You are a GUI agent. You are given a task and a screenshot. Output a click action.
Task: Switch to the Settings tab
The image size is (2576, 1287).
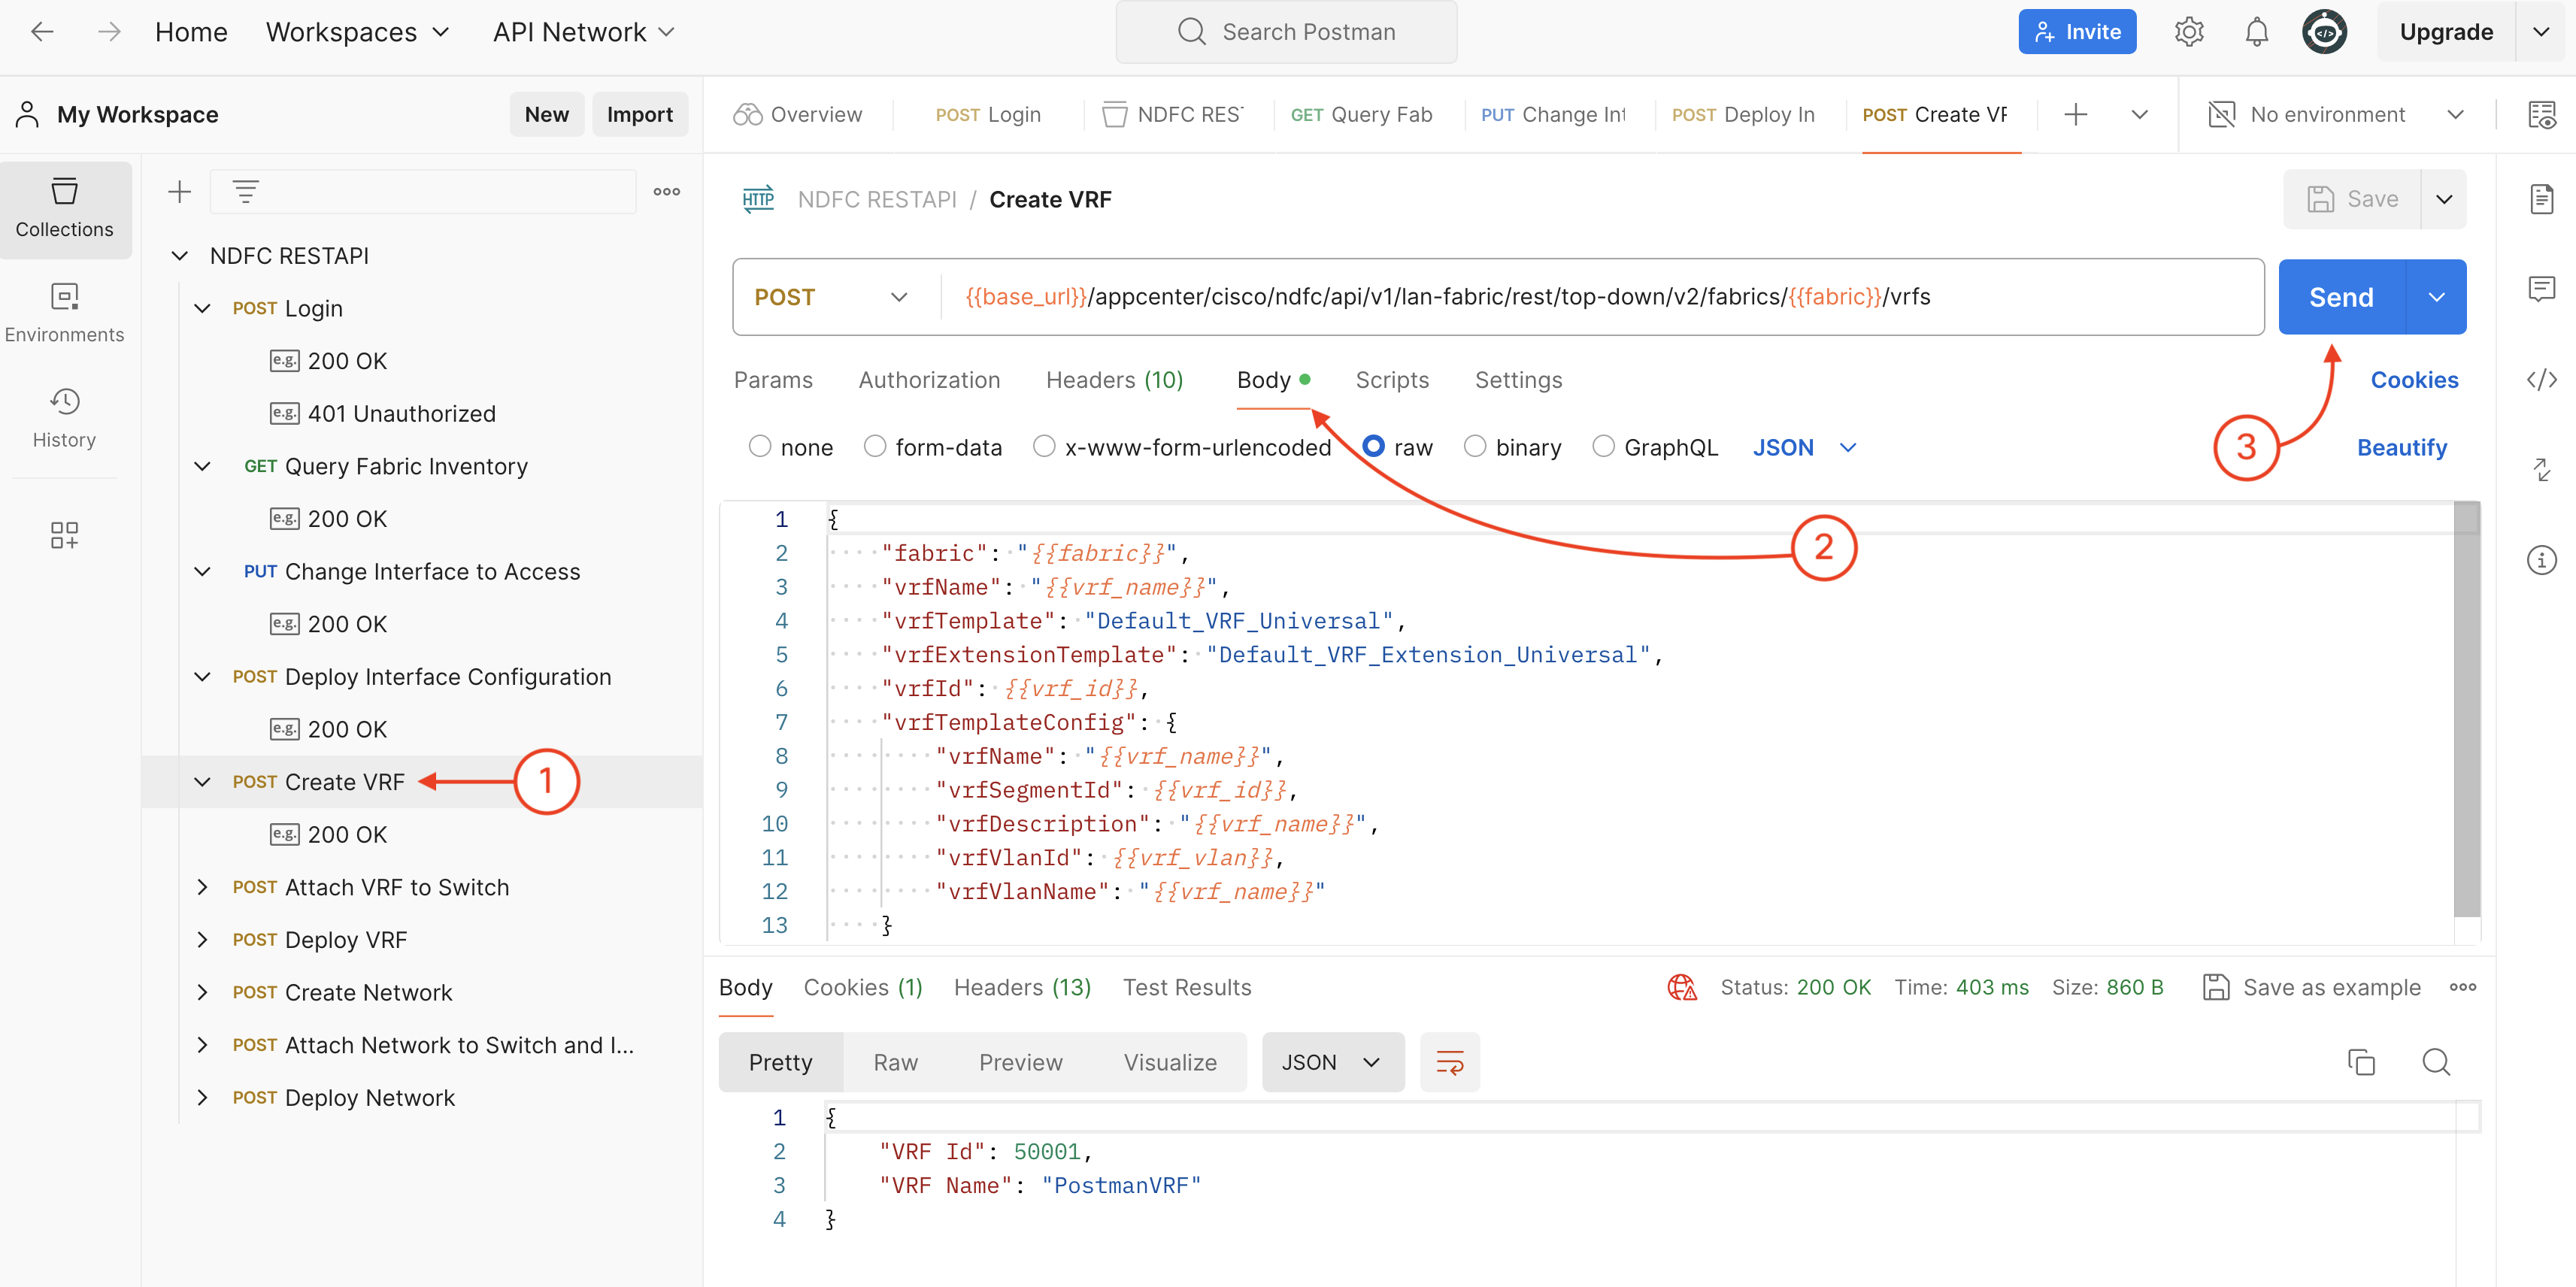pyautogui.click(x=1518, y=380)
